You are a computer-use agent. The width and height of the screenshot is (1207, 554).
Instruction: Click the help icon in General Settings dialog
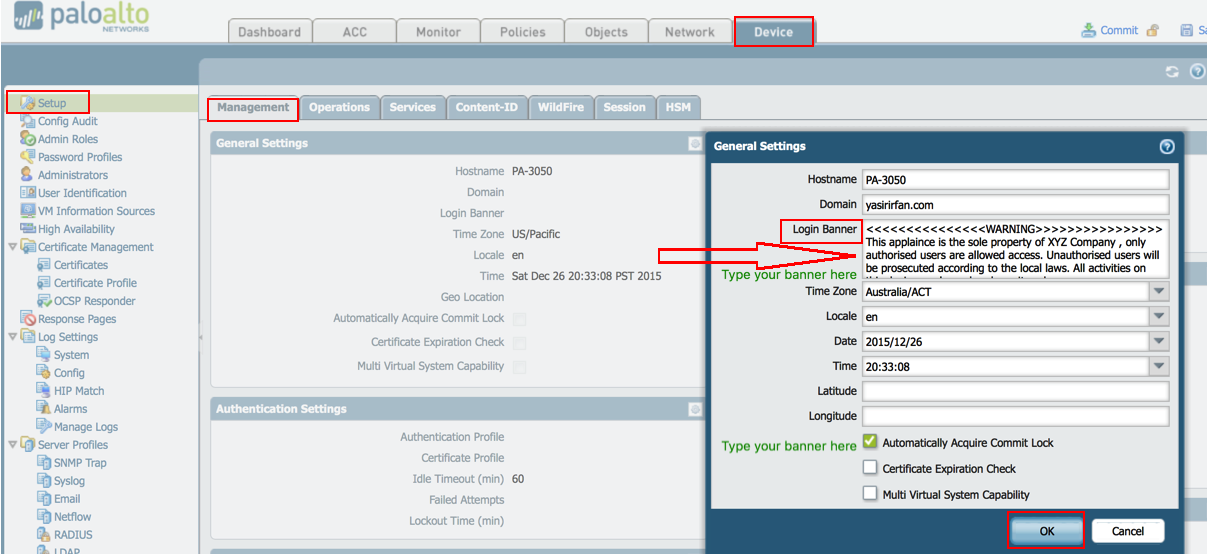tap(1166, 146)
